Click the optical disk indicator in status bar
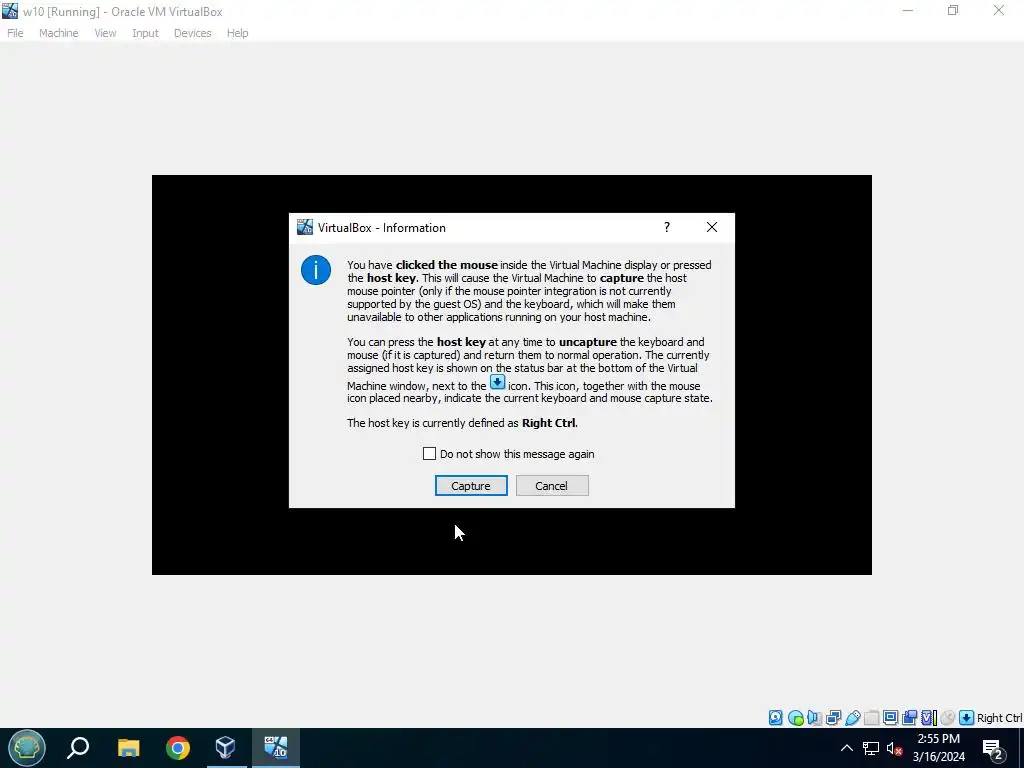This screenshot has height=768, width=1024. click(x=795, y=718)
